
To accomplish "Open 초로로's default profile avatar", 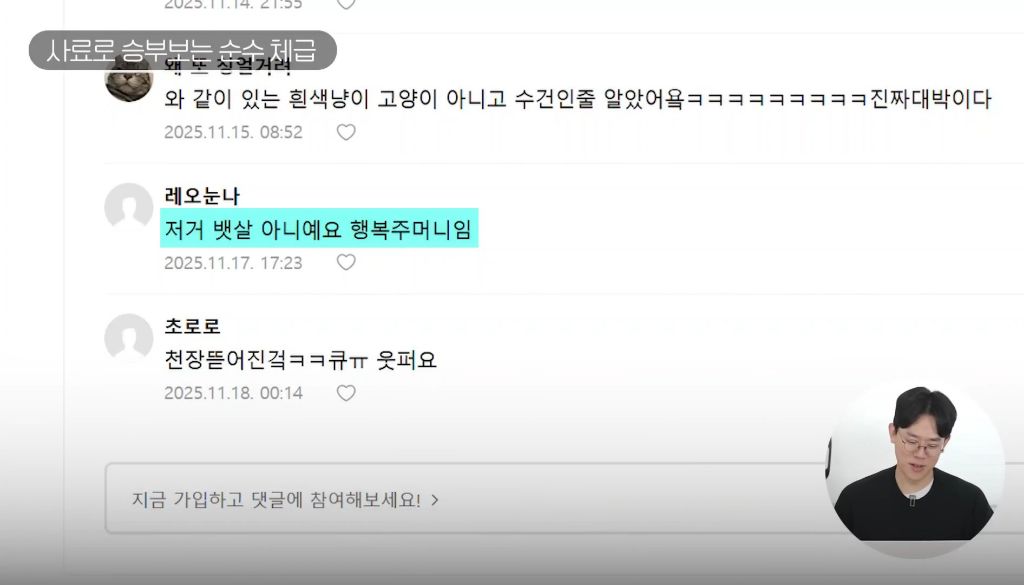I will tap(129, 337).
